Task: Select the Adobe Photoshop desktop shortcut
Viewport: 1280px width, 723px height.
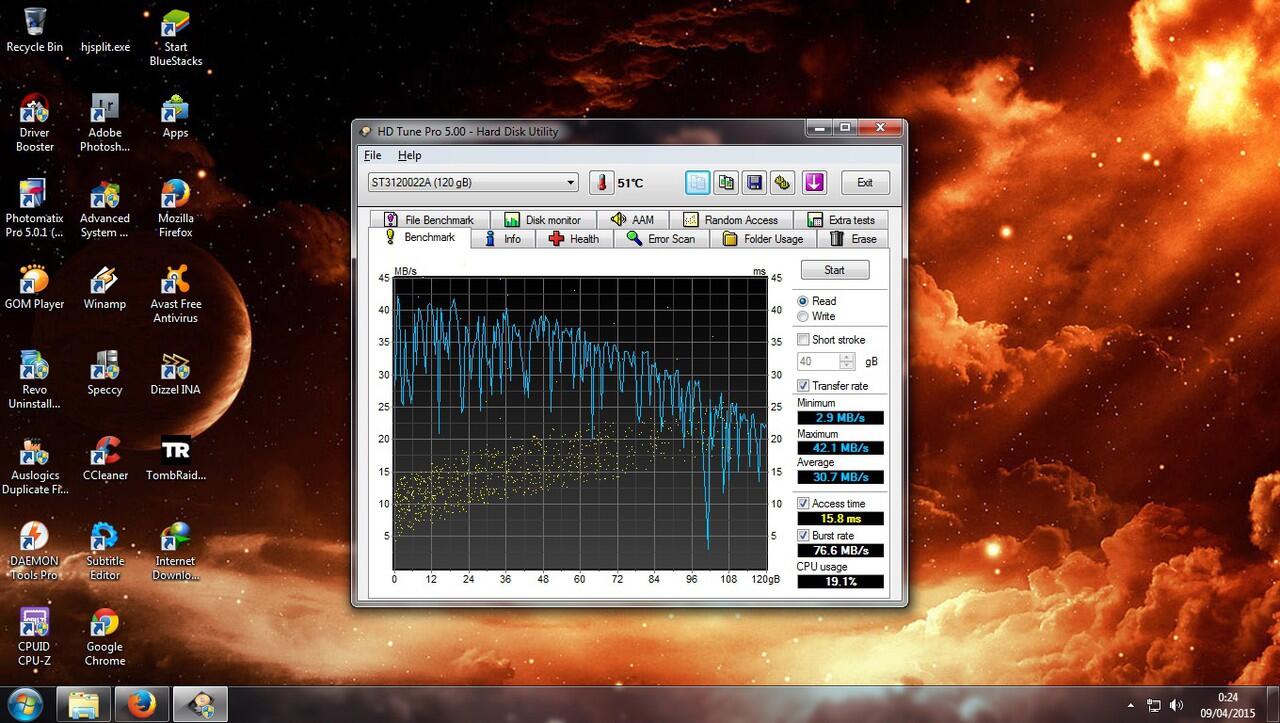Action: point(105,123)
